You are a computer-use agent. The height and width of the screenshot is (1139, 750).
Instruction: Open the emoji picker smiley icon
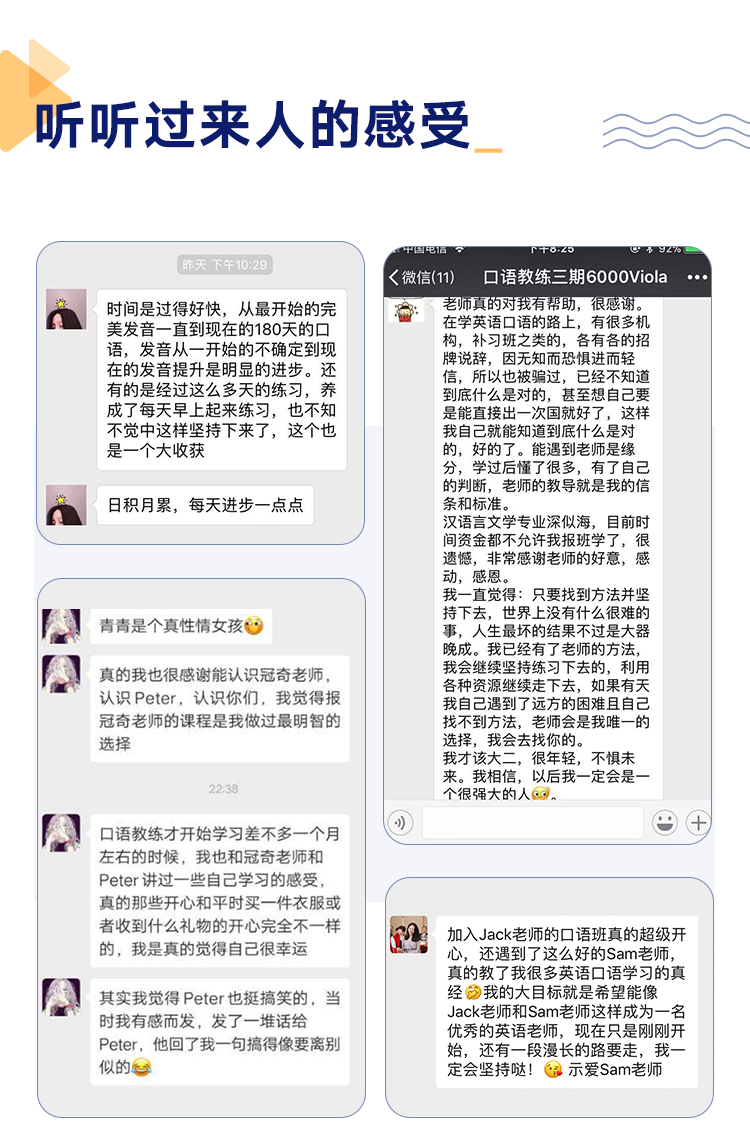coord(665,822)
